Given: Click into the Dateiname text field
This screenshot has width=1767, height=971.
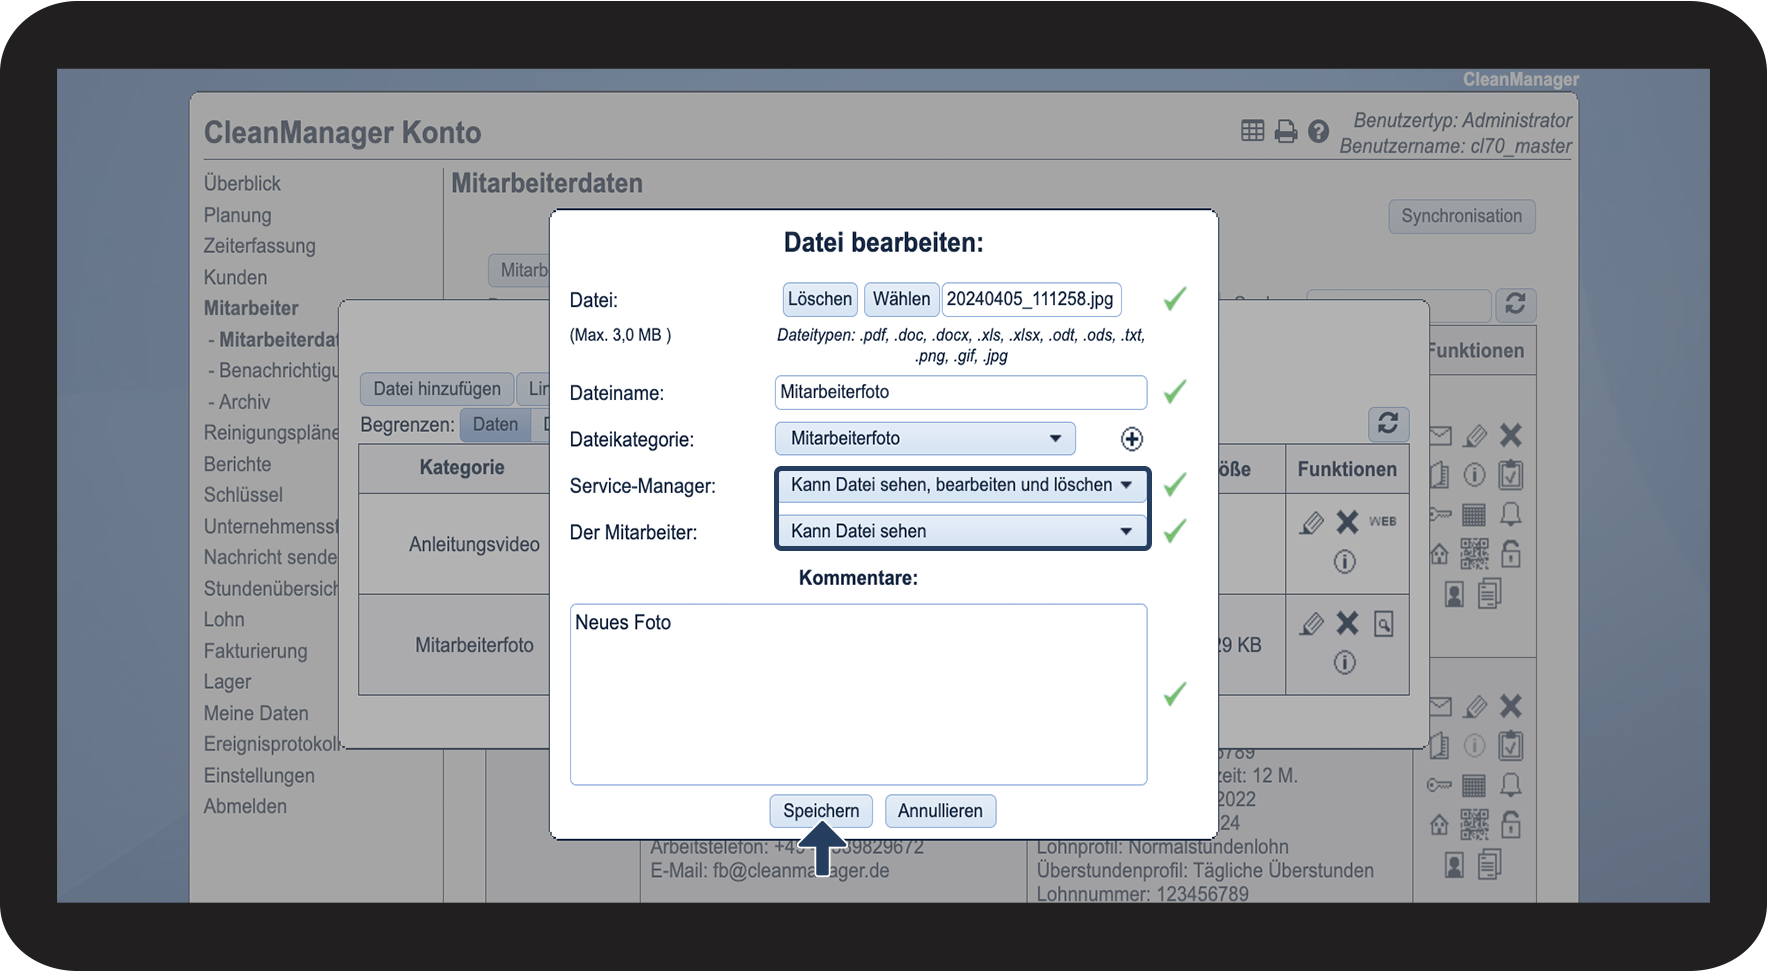Looking at the screenshot, I should pyautogui.click(x=960, y=392).
